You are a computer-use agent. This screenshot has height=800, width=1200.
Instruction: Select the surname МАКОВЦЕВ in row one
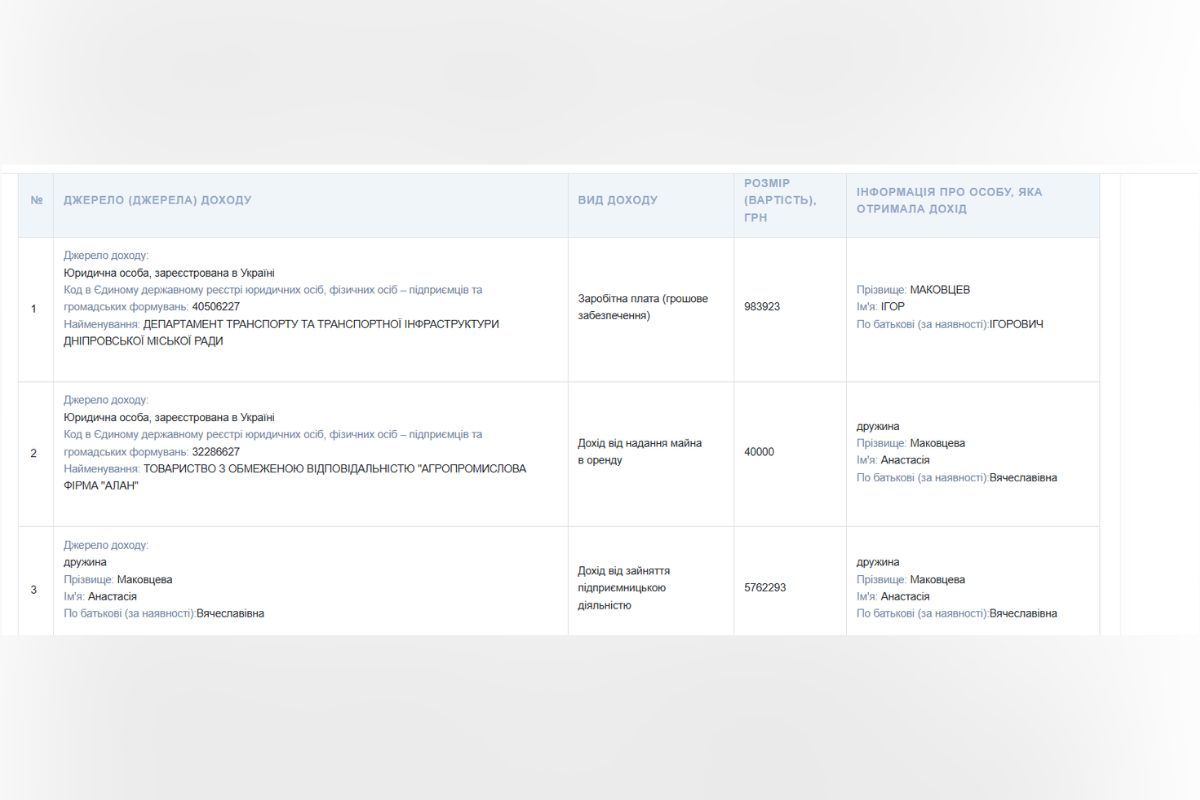pyautogui.click(x=939, y=290)
